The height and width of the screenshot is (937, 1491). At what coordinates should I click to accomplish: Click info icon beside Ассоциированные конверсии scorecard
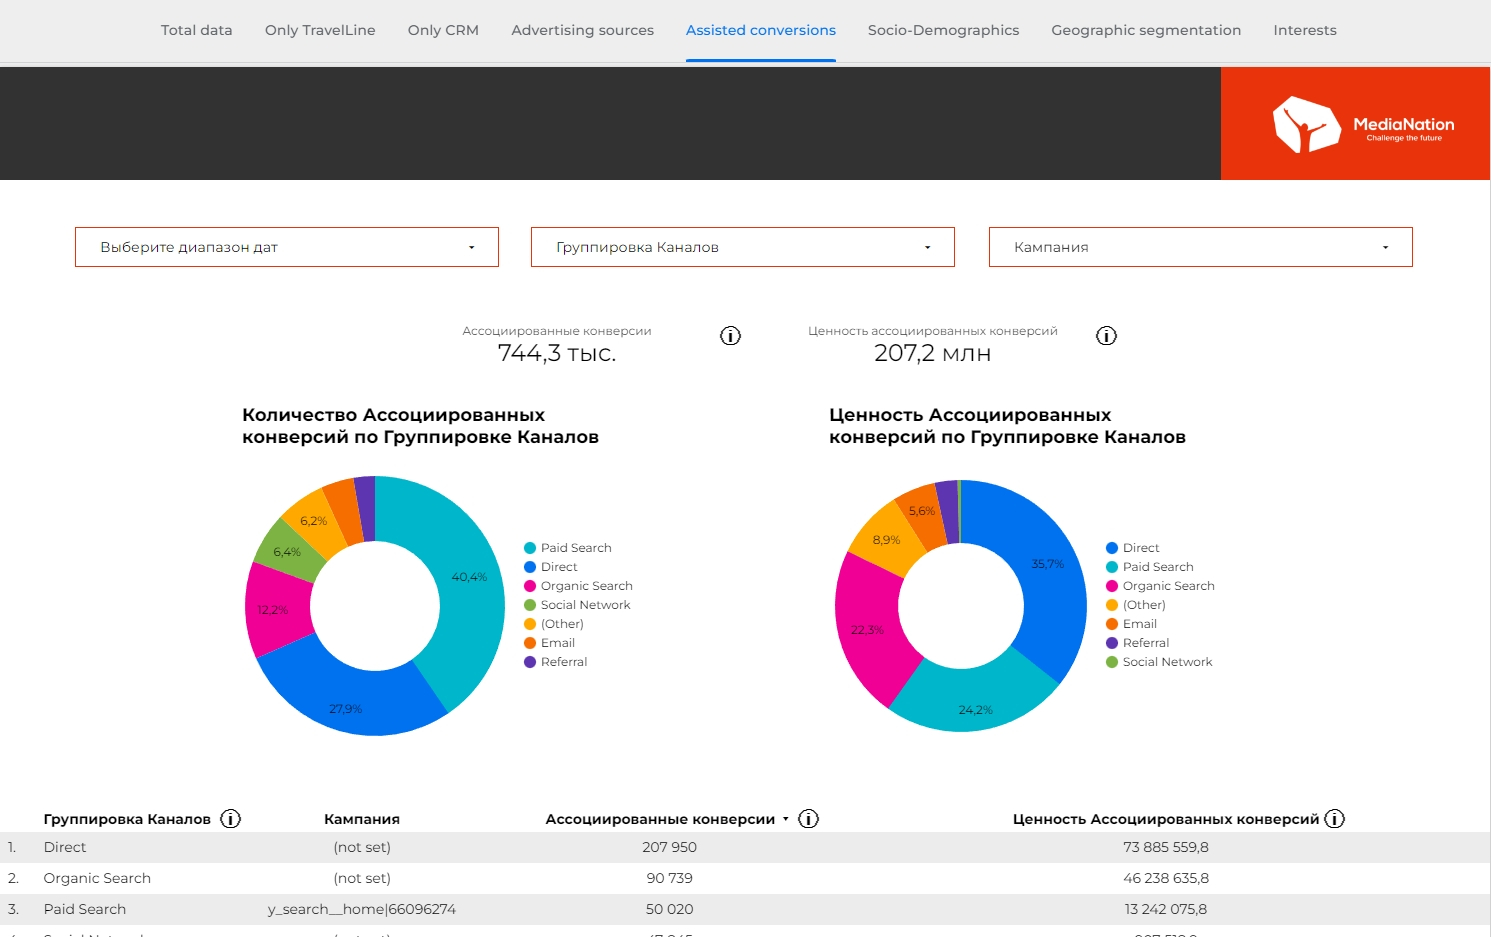coord(730,336)
